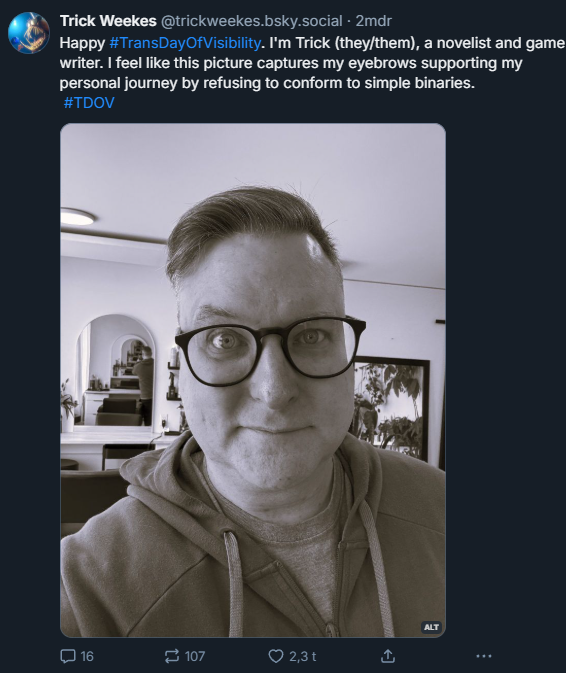Like the post with the heart icon

pyautogui.click(x=276, y=656)
